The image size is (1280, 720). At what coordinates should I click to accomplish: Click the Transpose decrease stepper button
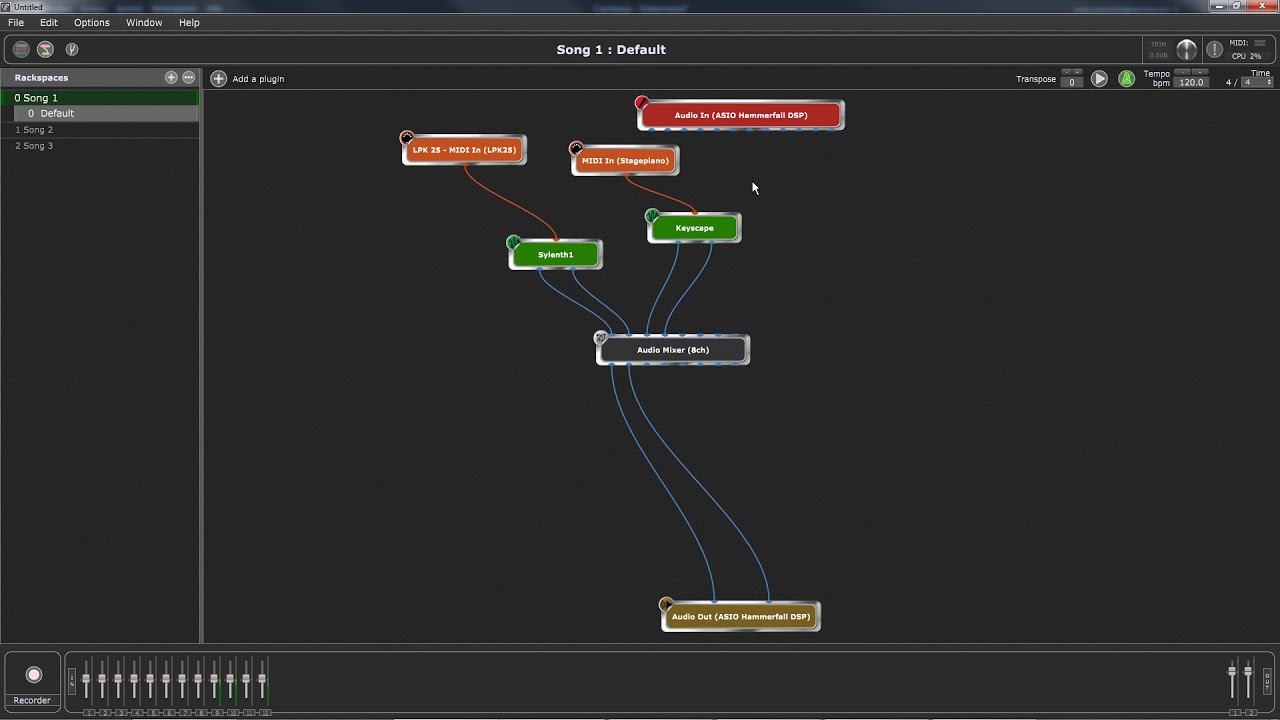[1066, 72]
